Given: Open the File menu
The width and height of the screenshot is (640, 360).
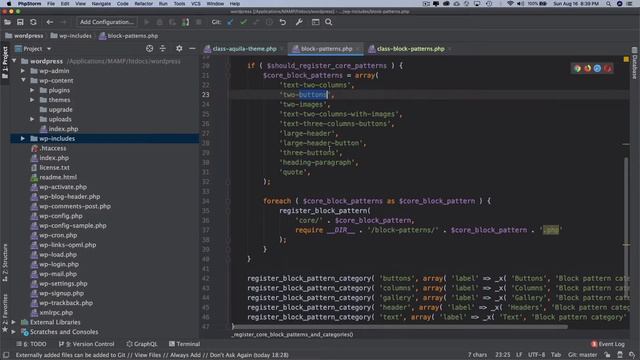Looking at the screenshot, I should (51, 4).
